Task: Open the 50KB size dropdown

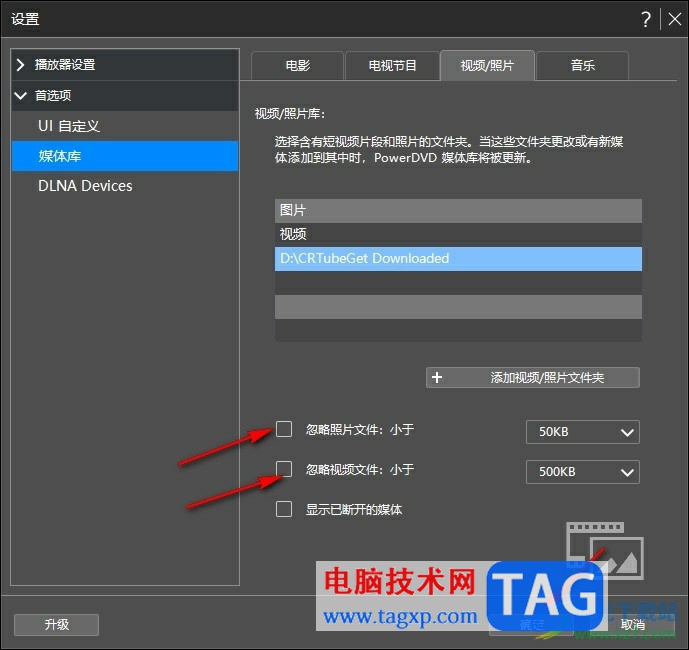Action: click(x=583, y=432)
